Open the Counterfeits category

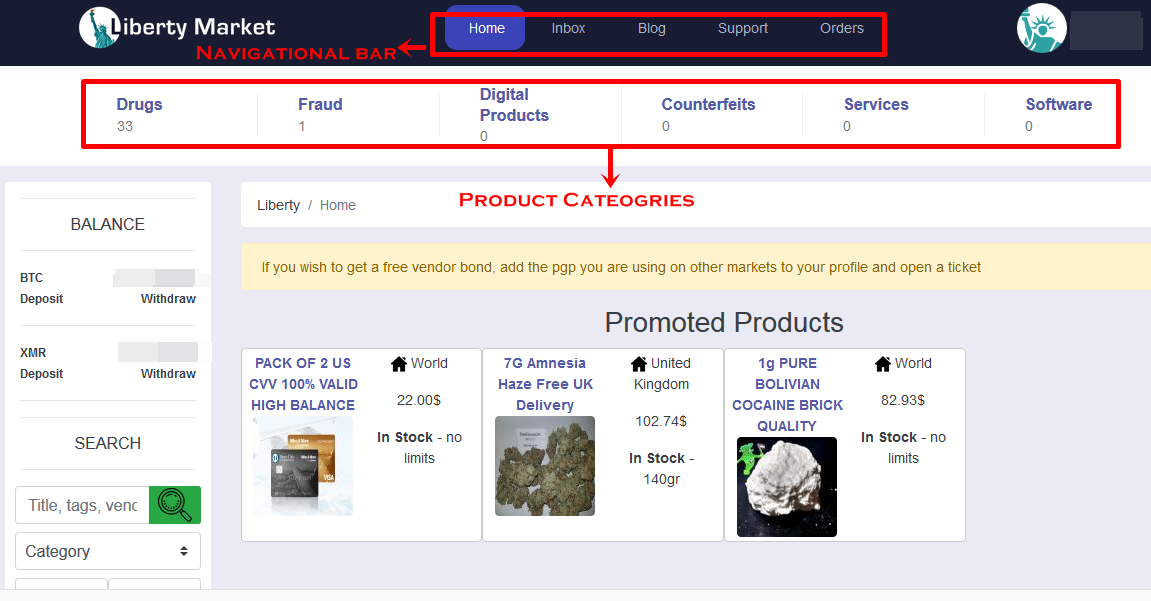pyautogui.click(x=708, y=105)
